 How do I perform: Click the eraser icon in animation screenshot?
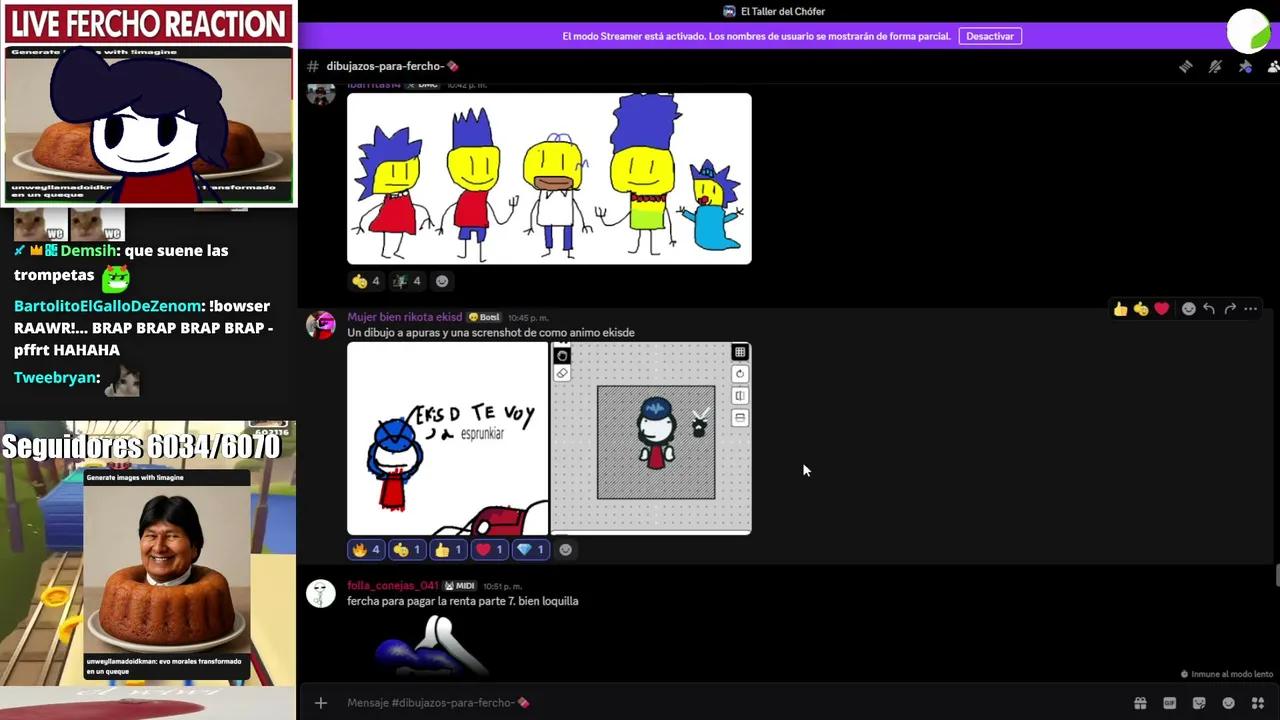click(x=562, y=373)
